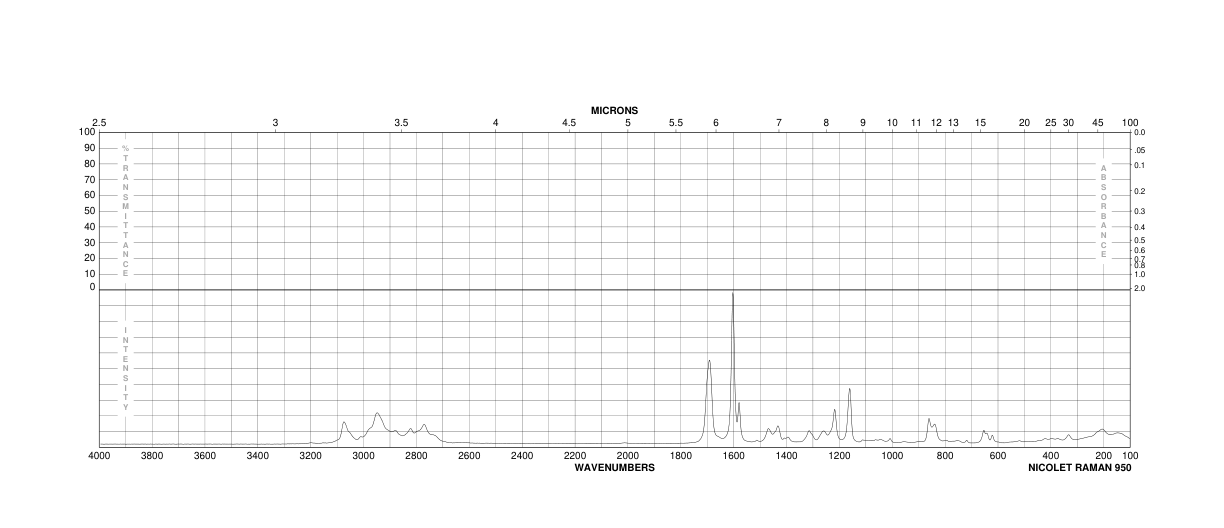
Task: Click the 25 micron scale label
Action: click(x=1051, y=123)
